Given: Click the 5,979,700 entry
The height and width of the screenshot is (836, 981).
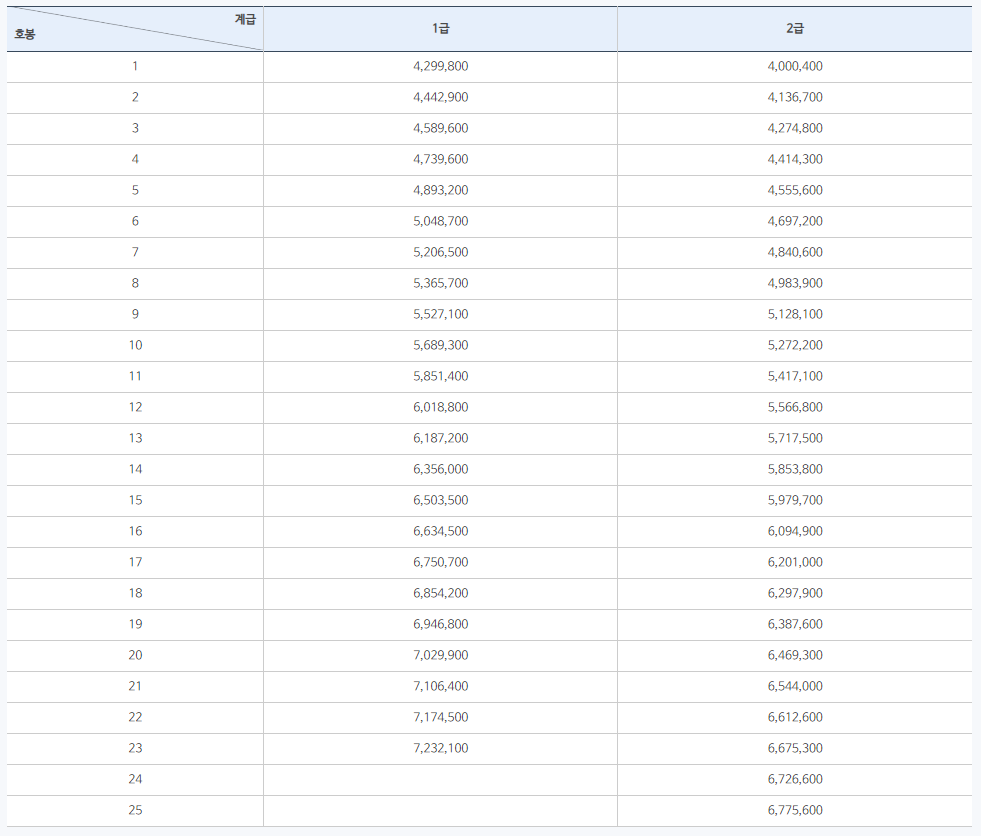Looking at the screenshot, I should tap(795, 500).
